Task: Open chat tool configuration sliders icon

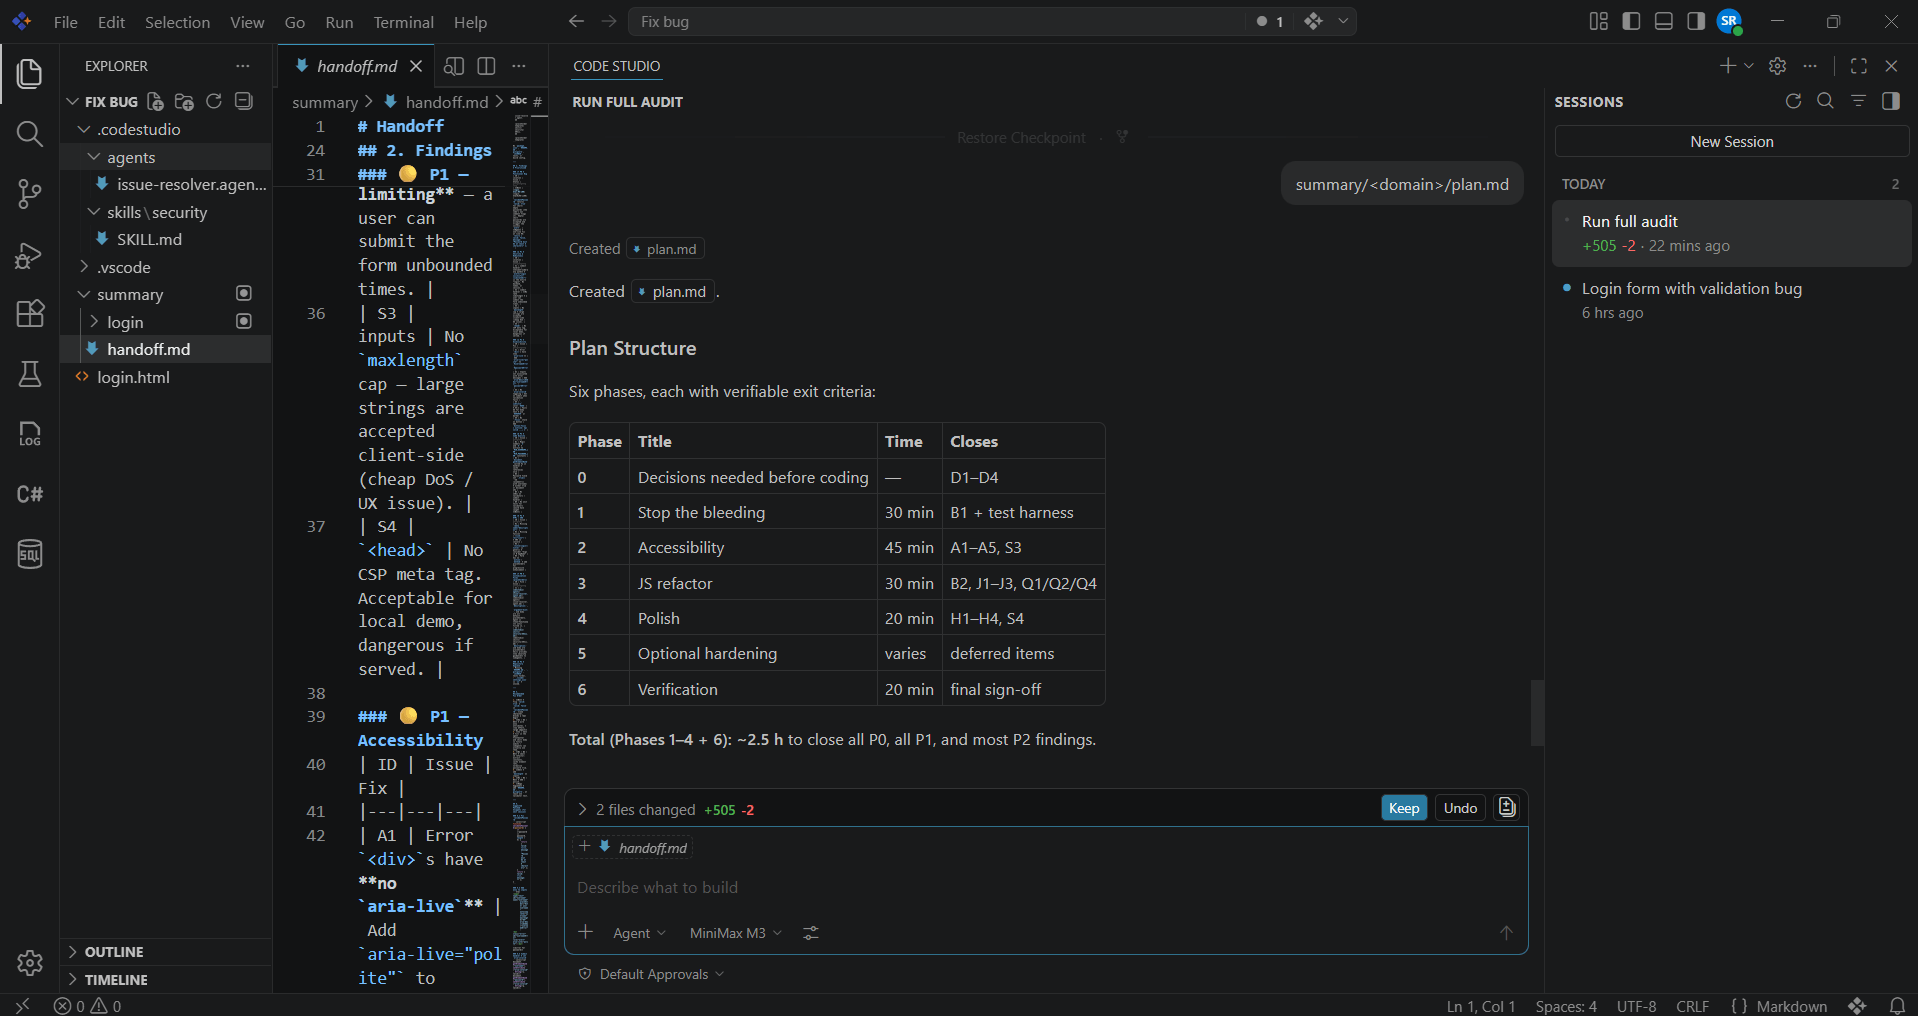Action: tap(811, 932)
